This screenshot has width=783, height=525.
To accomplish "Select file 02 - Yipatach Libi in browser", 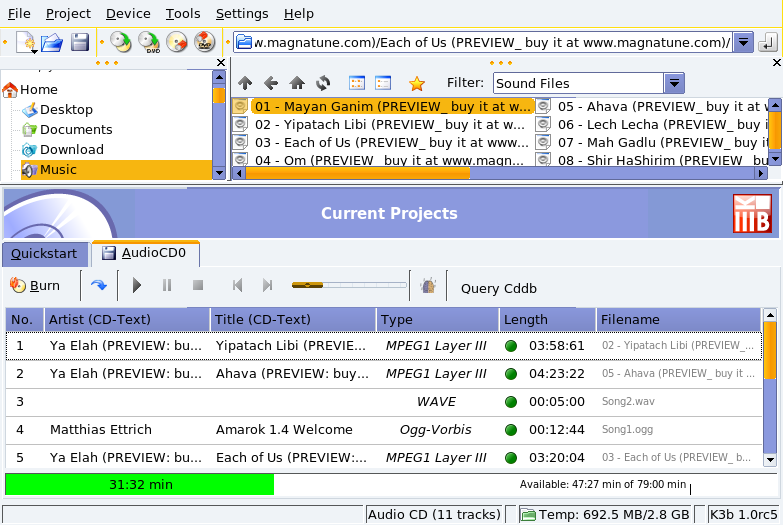I will coord(380,124).
